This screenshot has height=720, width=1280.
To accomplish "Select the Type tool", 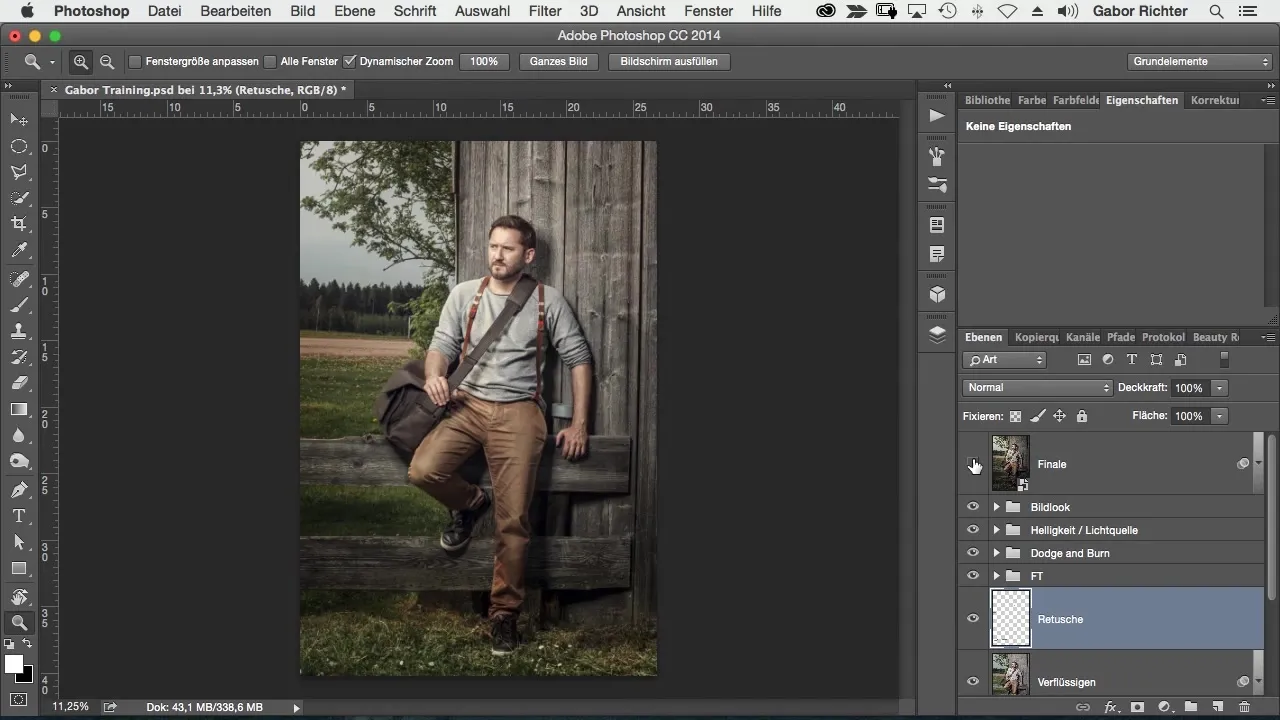I will click(x=19, y=516).
